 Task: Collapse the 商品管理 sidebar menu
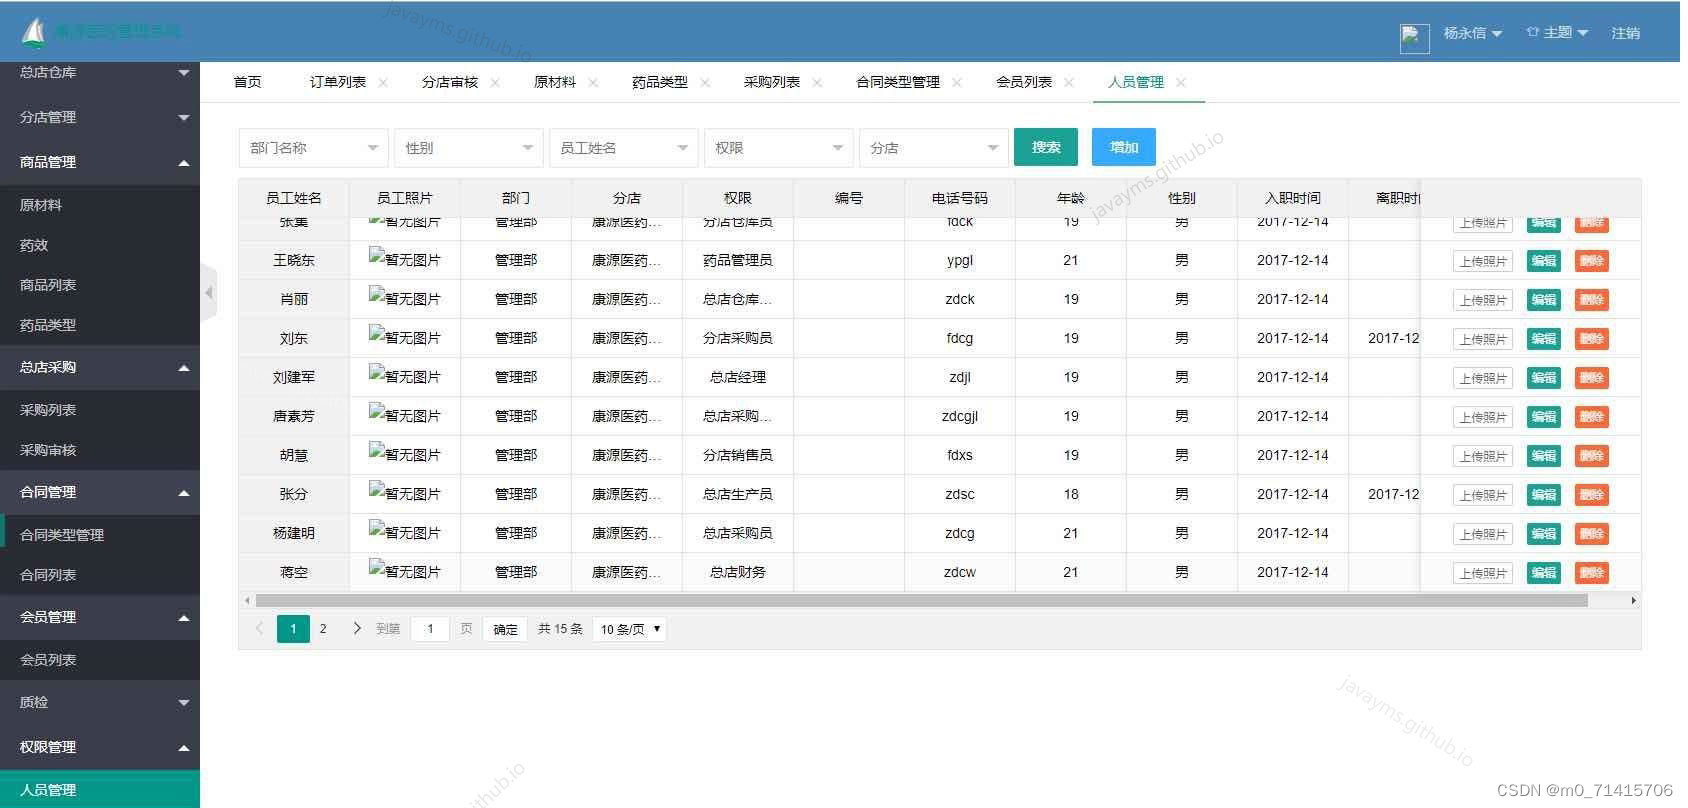100,162
